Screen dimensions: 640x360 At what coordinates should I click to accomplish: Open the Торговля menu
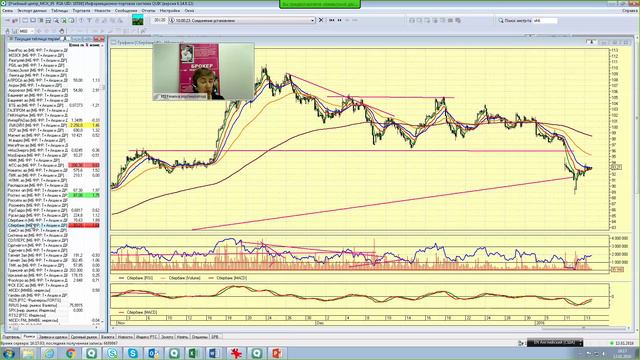pos(81,11)
